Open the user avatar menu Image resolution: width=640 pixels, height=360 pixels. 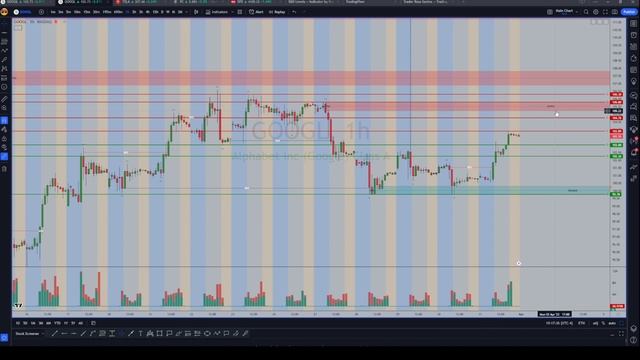click(x=4, y=12)
